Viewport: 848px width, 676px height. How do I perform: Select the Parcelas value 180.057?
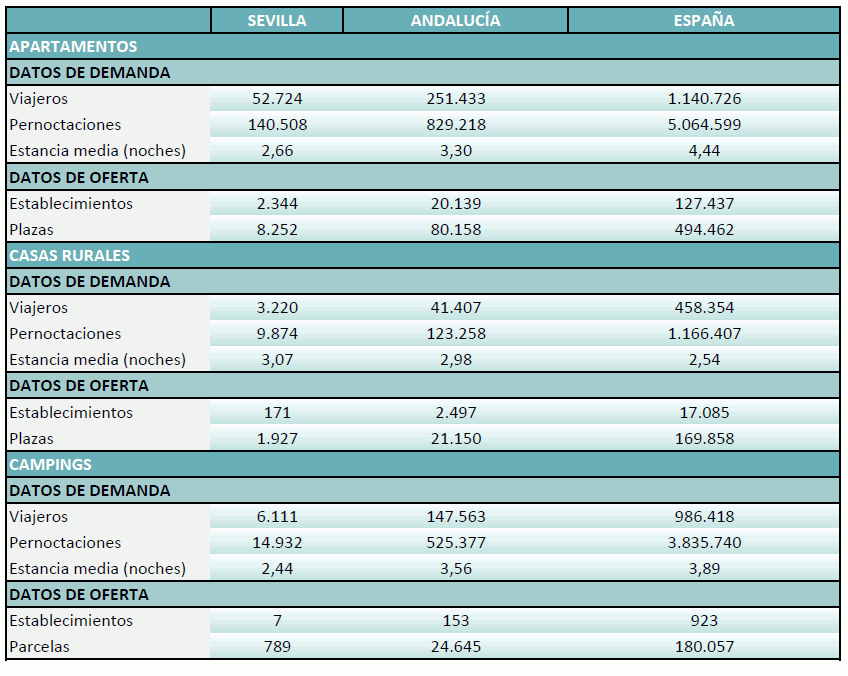click(x=704, y=647)
